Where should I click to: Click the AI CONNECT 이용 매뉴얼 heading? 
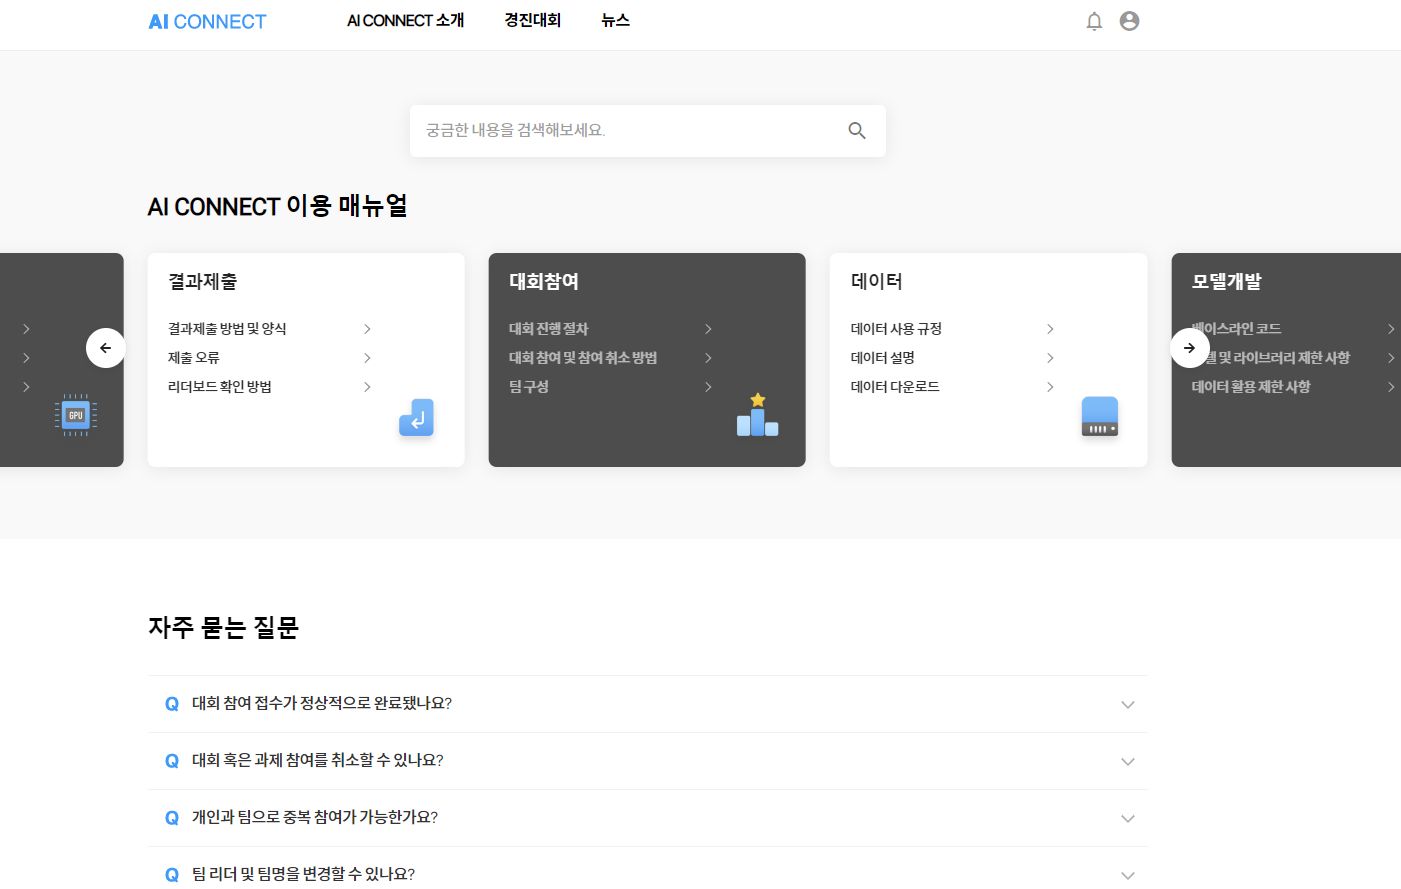tap(278, 206)
